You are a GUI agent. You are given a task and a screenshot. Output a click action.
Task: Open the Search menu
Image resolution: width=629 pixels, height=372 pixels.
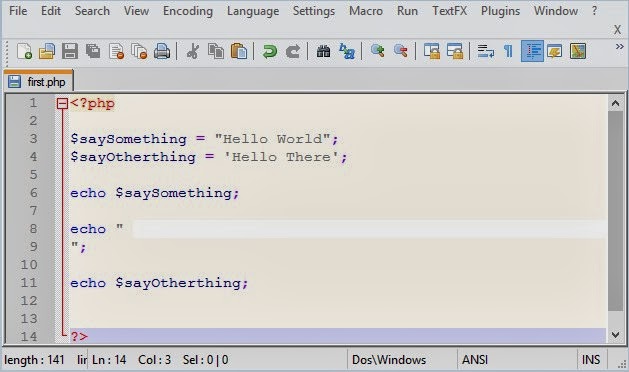click(x=92, y=11)
